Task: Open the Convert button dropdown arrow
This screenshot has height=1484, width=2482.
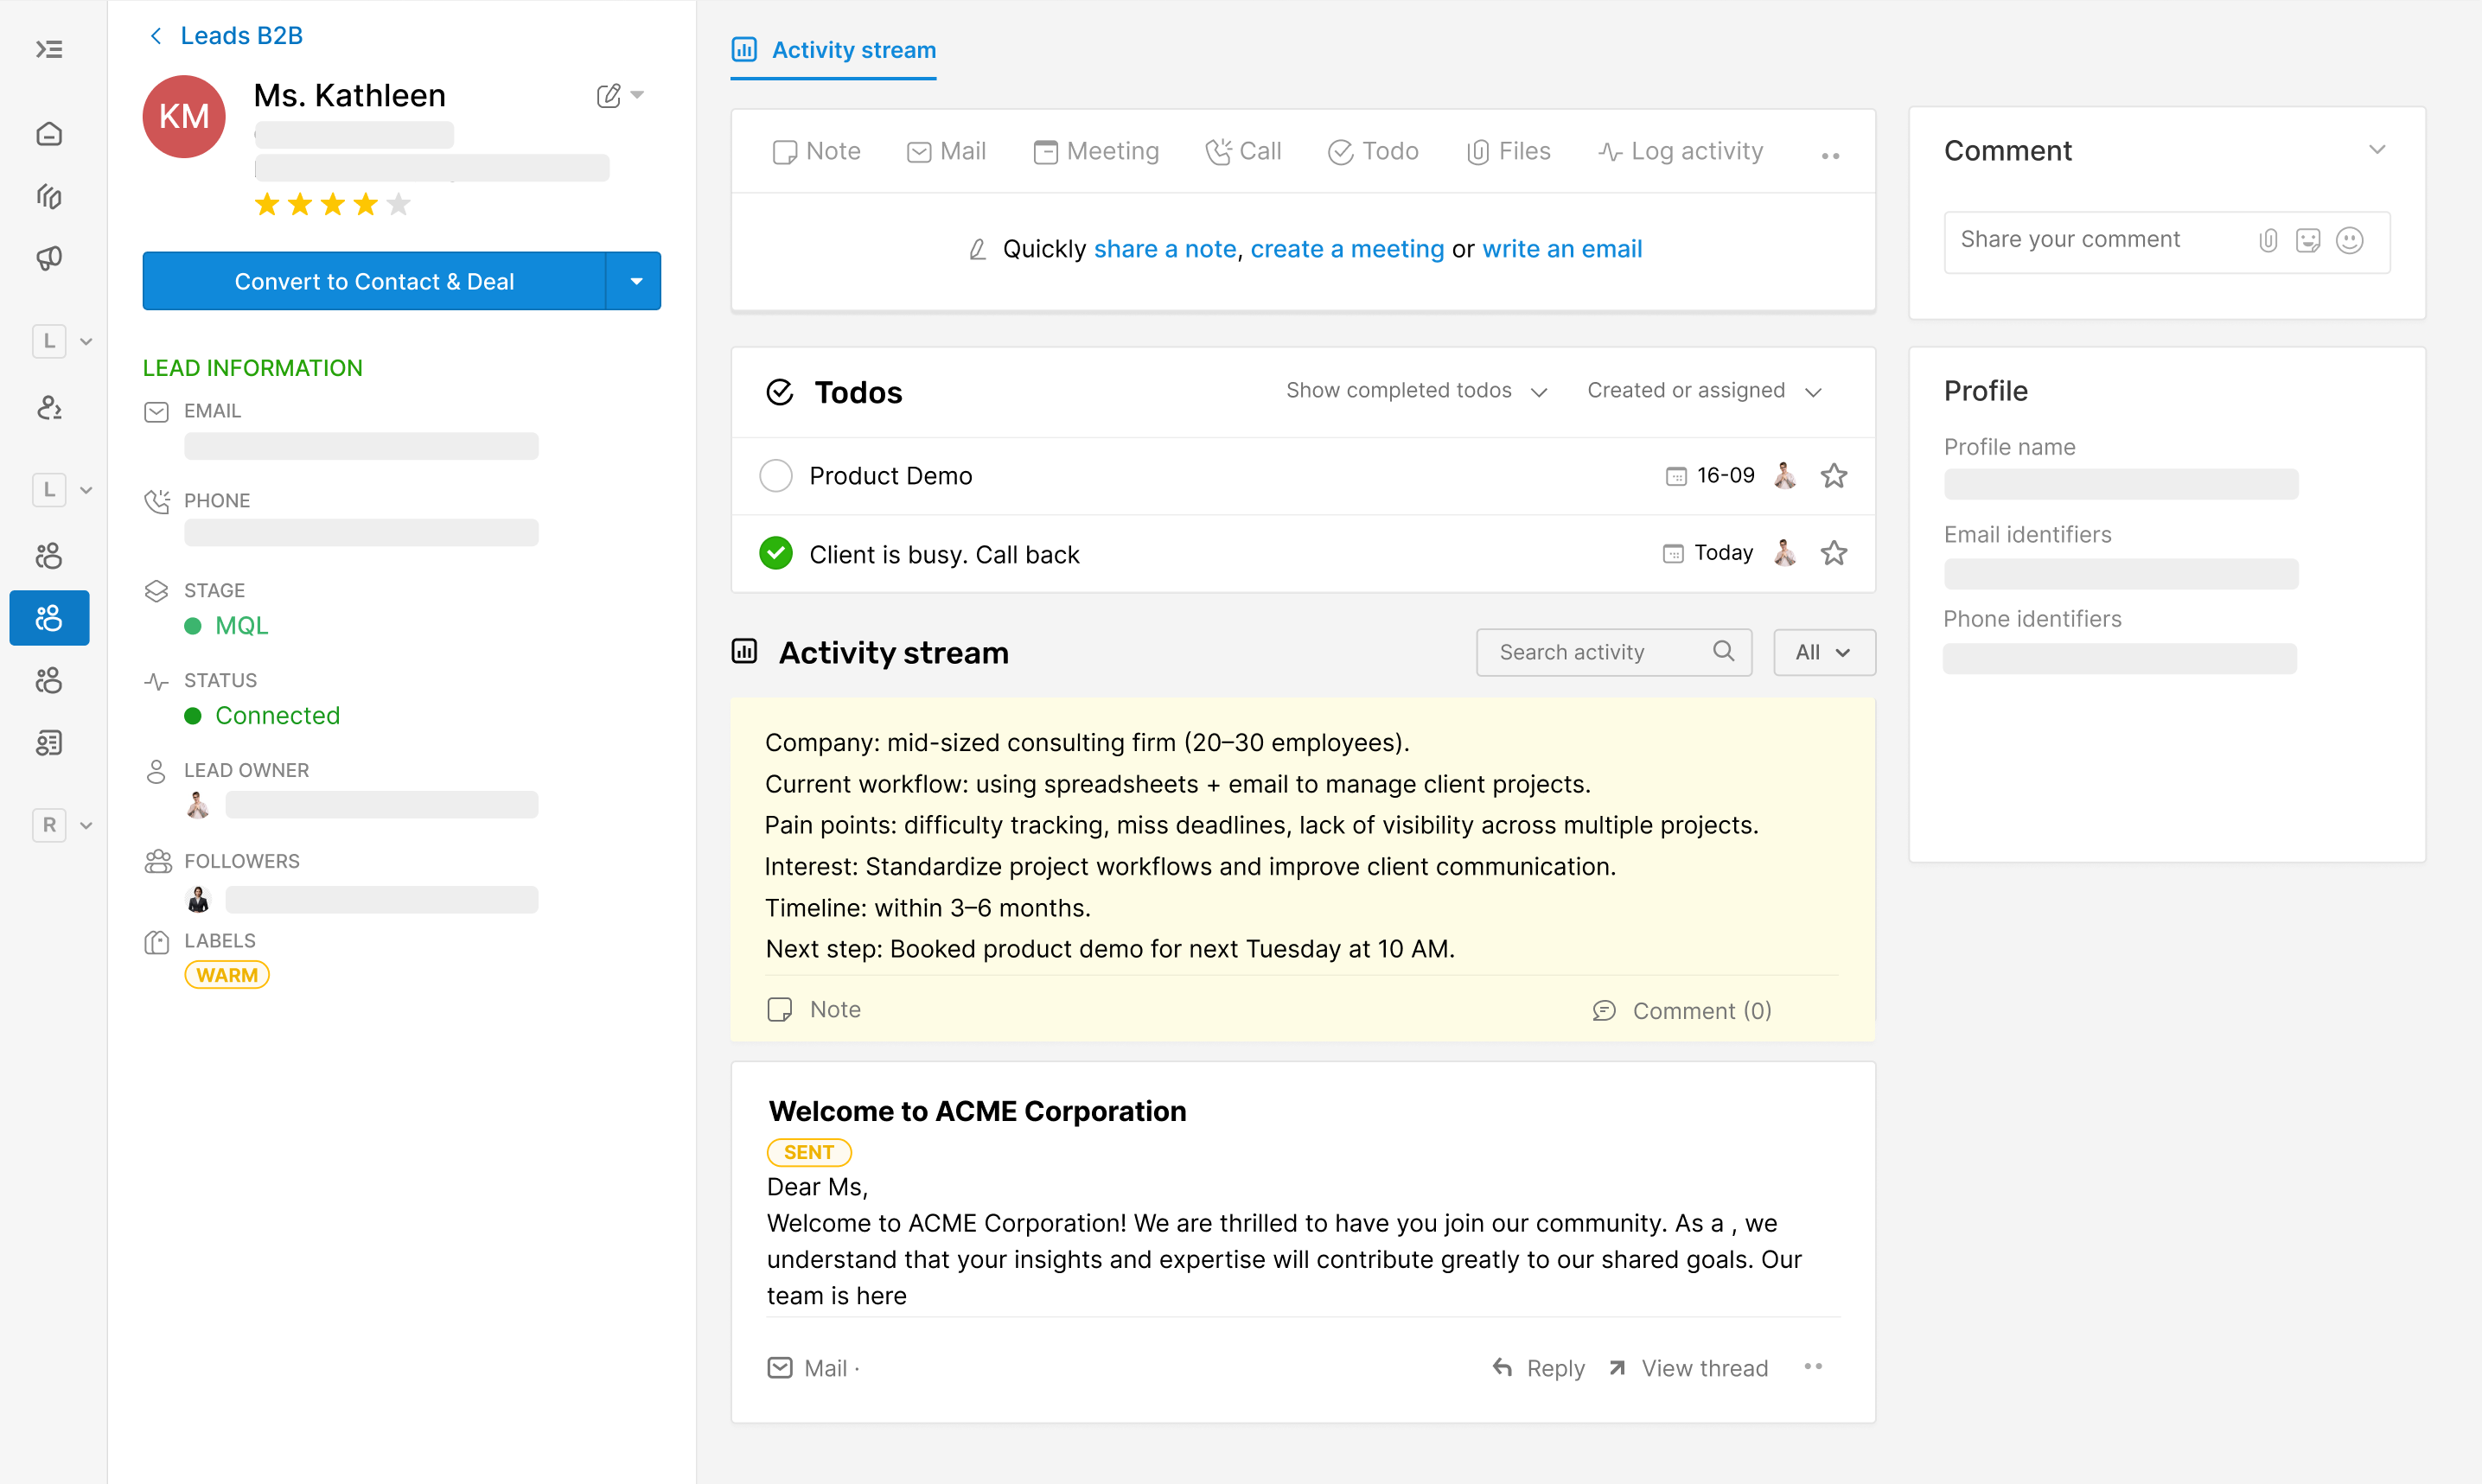Action: (635, 281)
